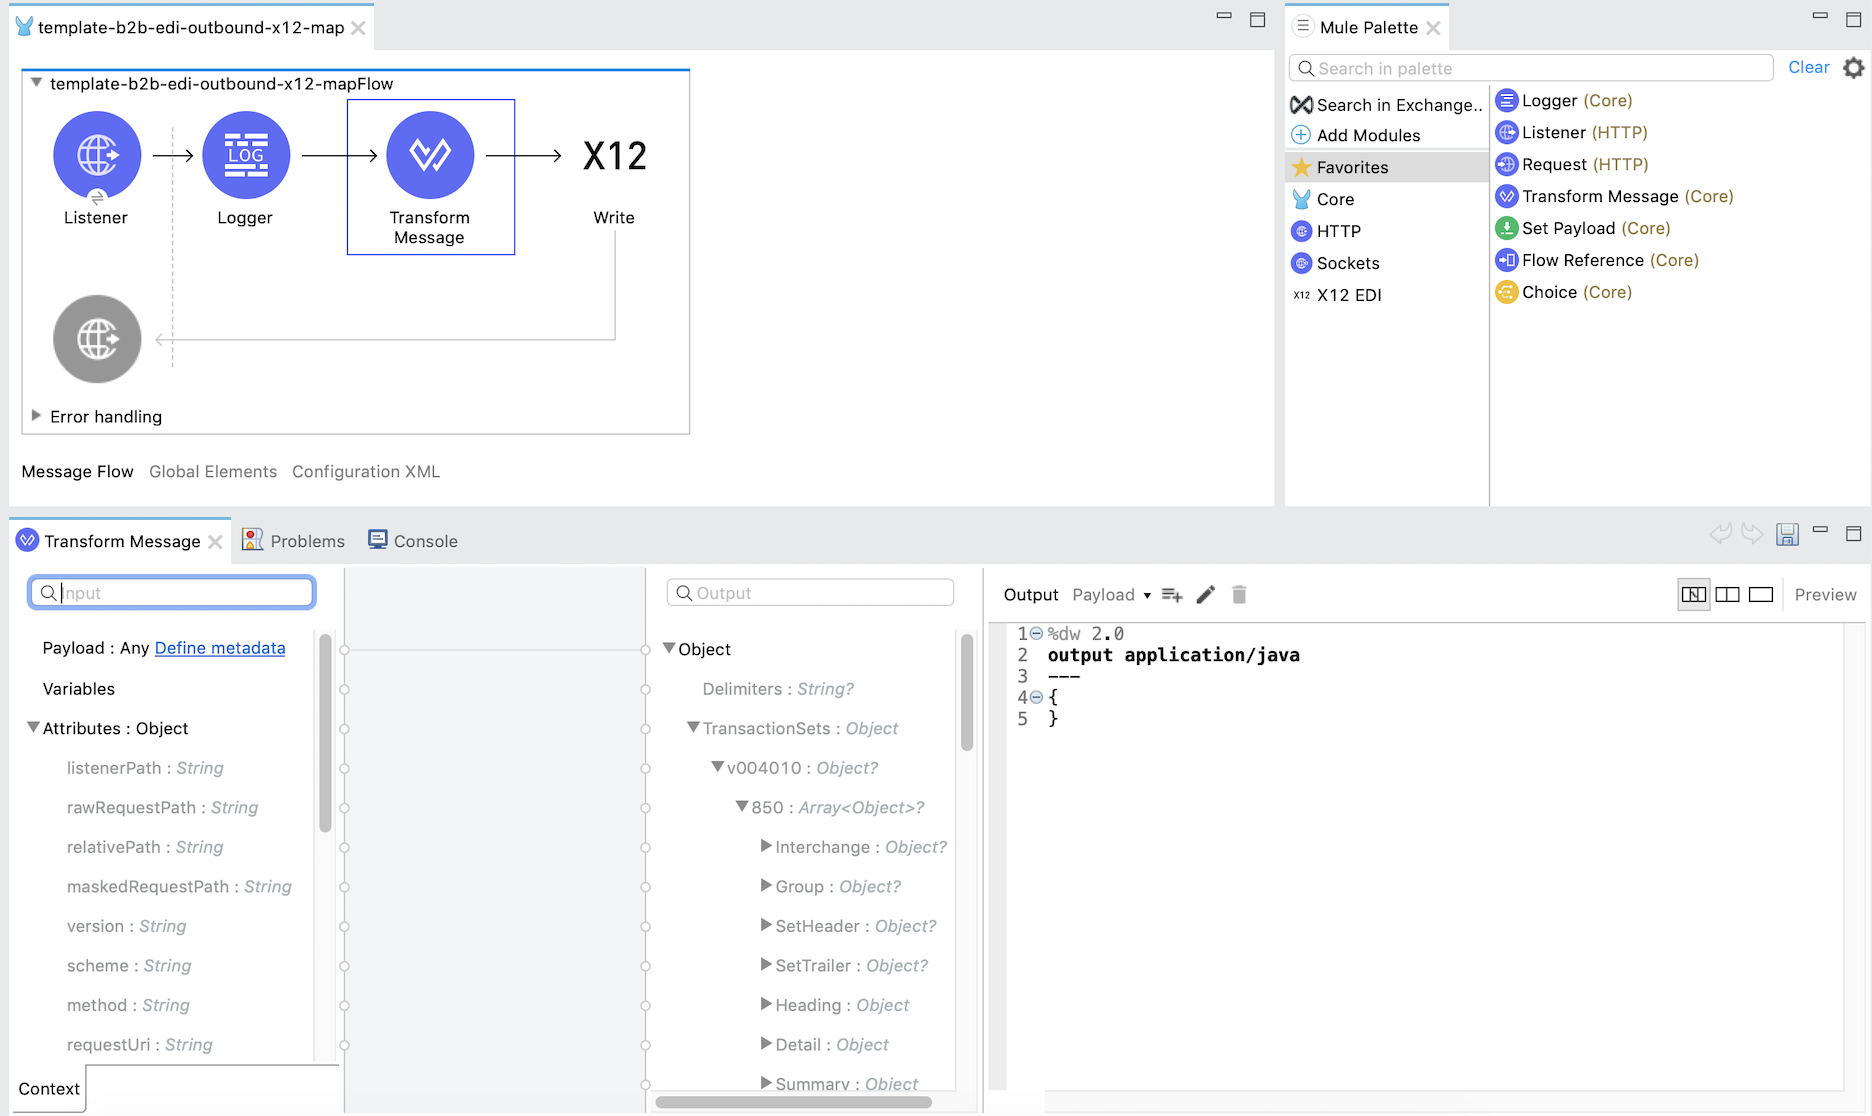Switch to source only view layout
Viewport: 1872px width, 1116px height.
click(x=1761, y=594)
